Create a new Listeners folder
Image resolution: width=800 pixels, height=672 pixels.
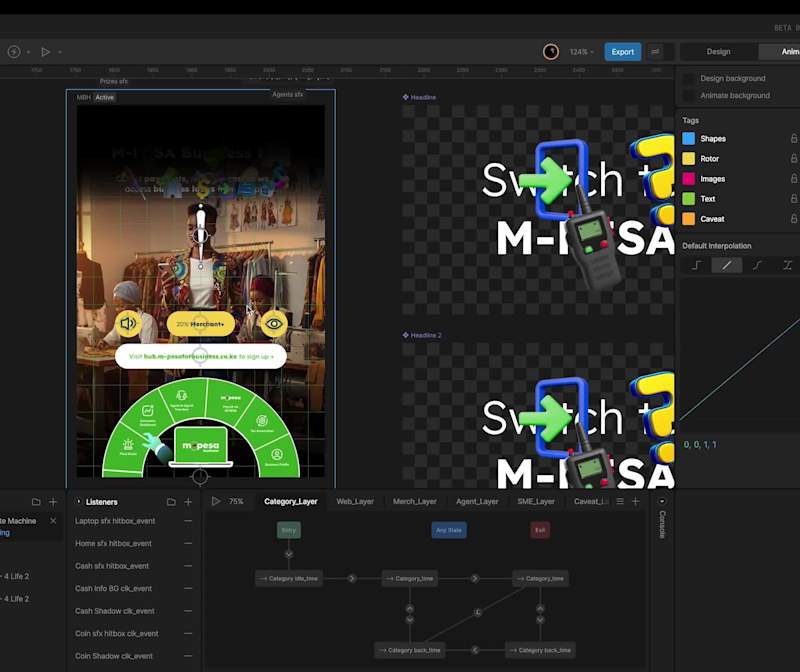click(171, 502)
